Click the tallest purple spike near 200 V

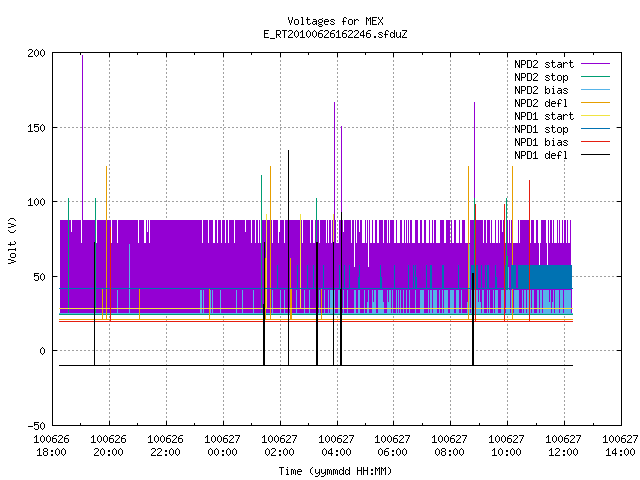(x=82, y=137)
